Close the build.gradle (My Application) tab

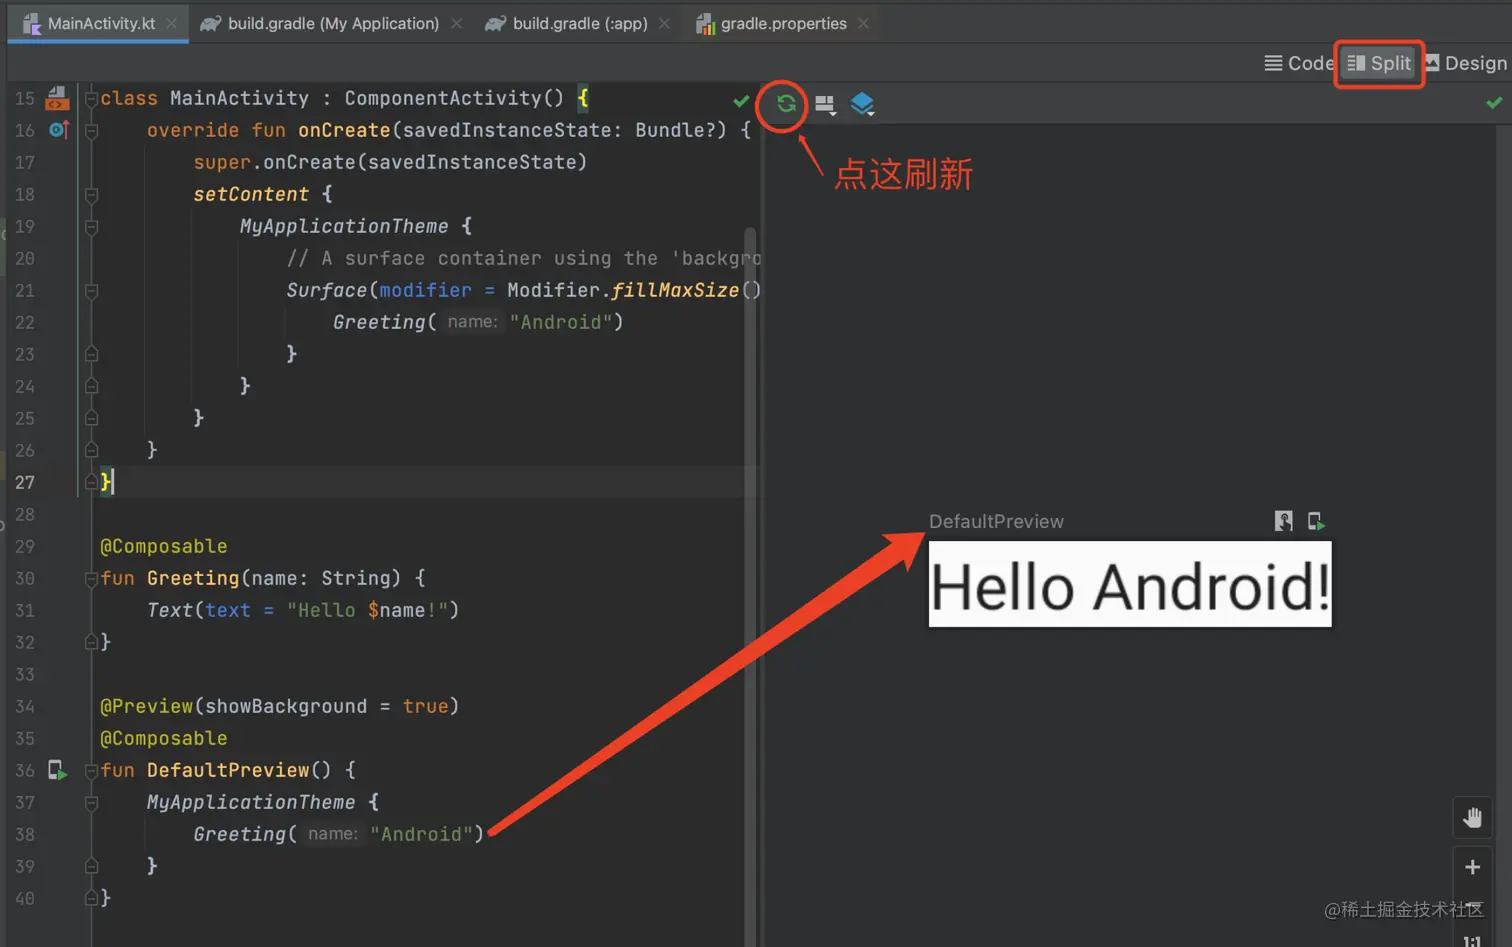point(456,23)
